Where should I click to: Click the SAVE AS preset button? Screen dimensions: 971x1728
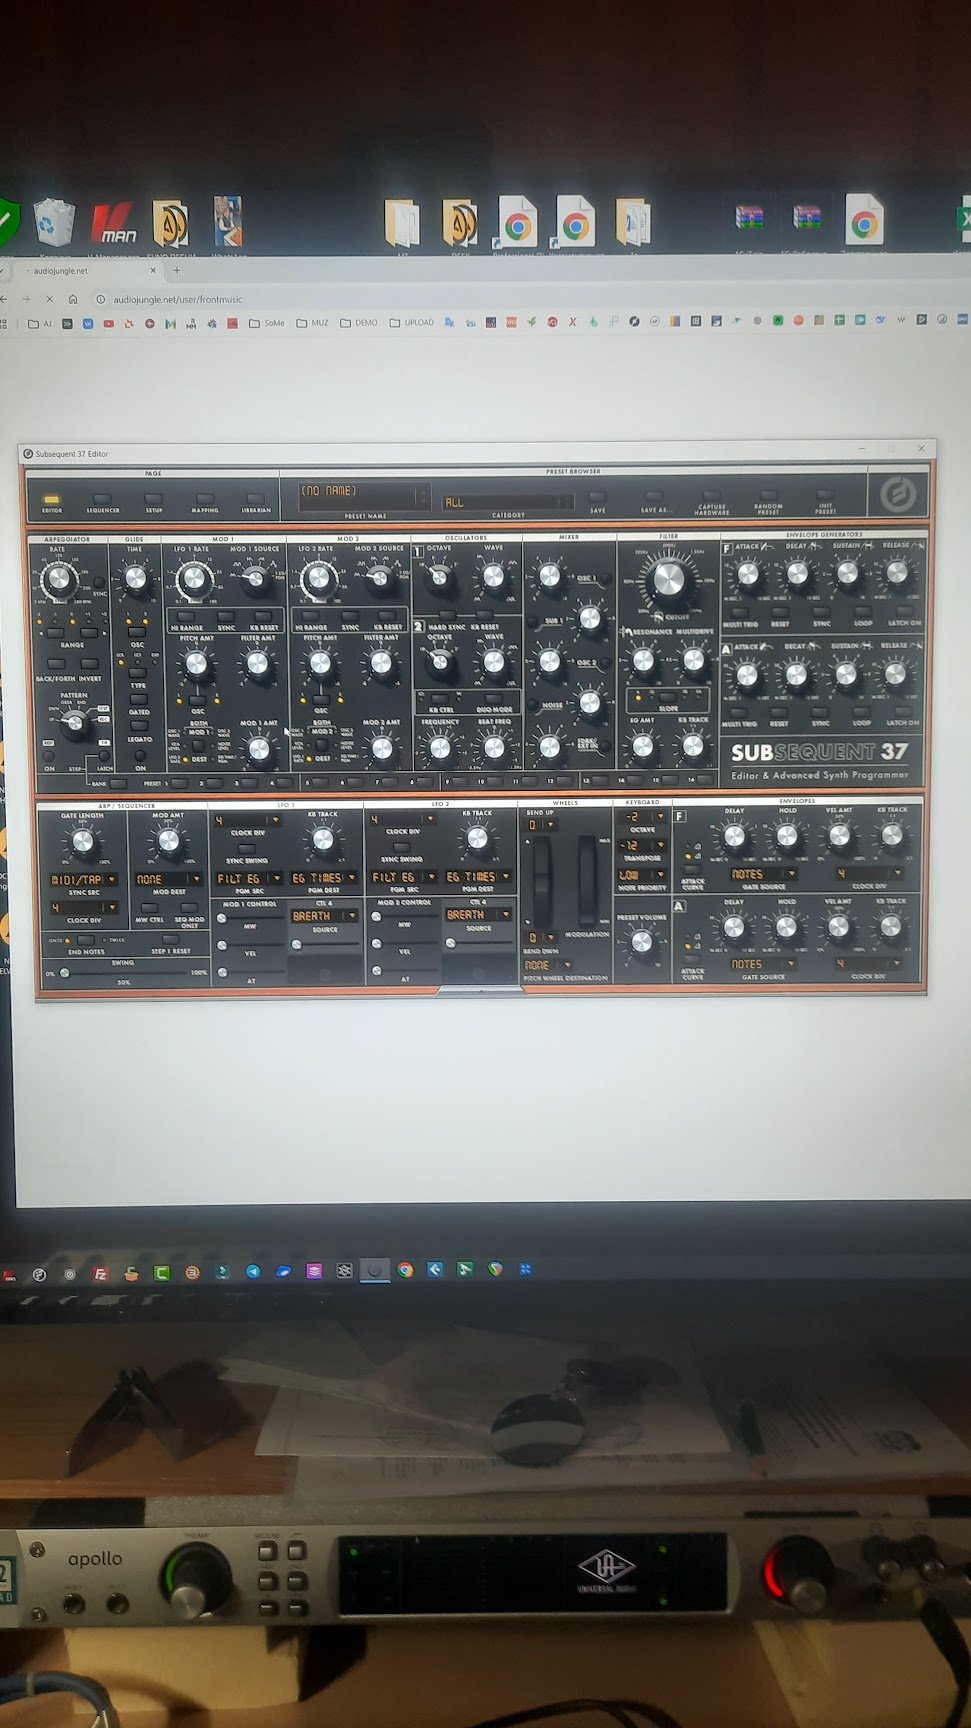(x=655, y=497)
